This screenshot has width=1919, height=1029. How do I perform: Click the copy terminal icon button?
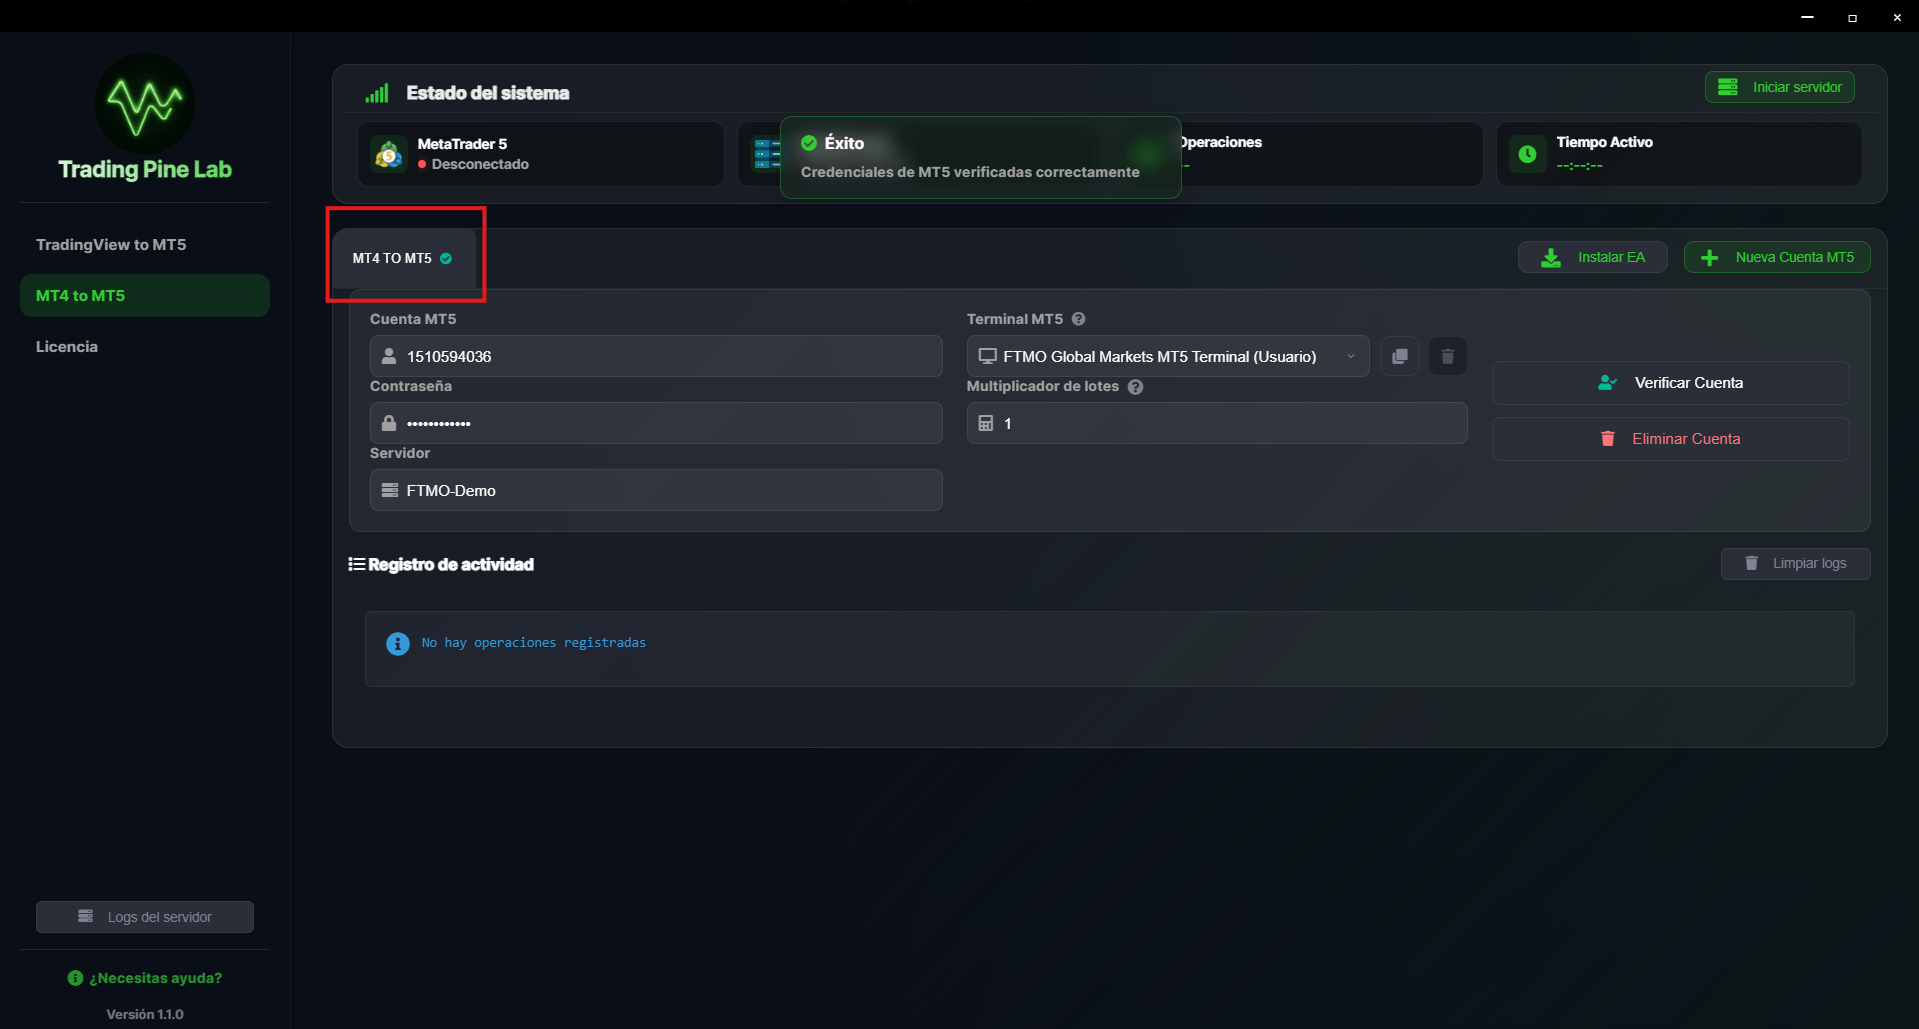(x=1400, y=356)
